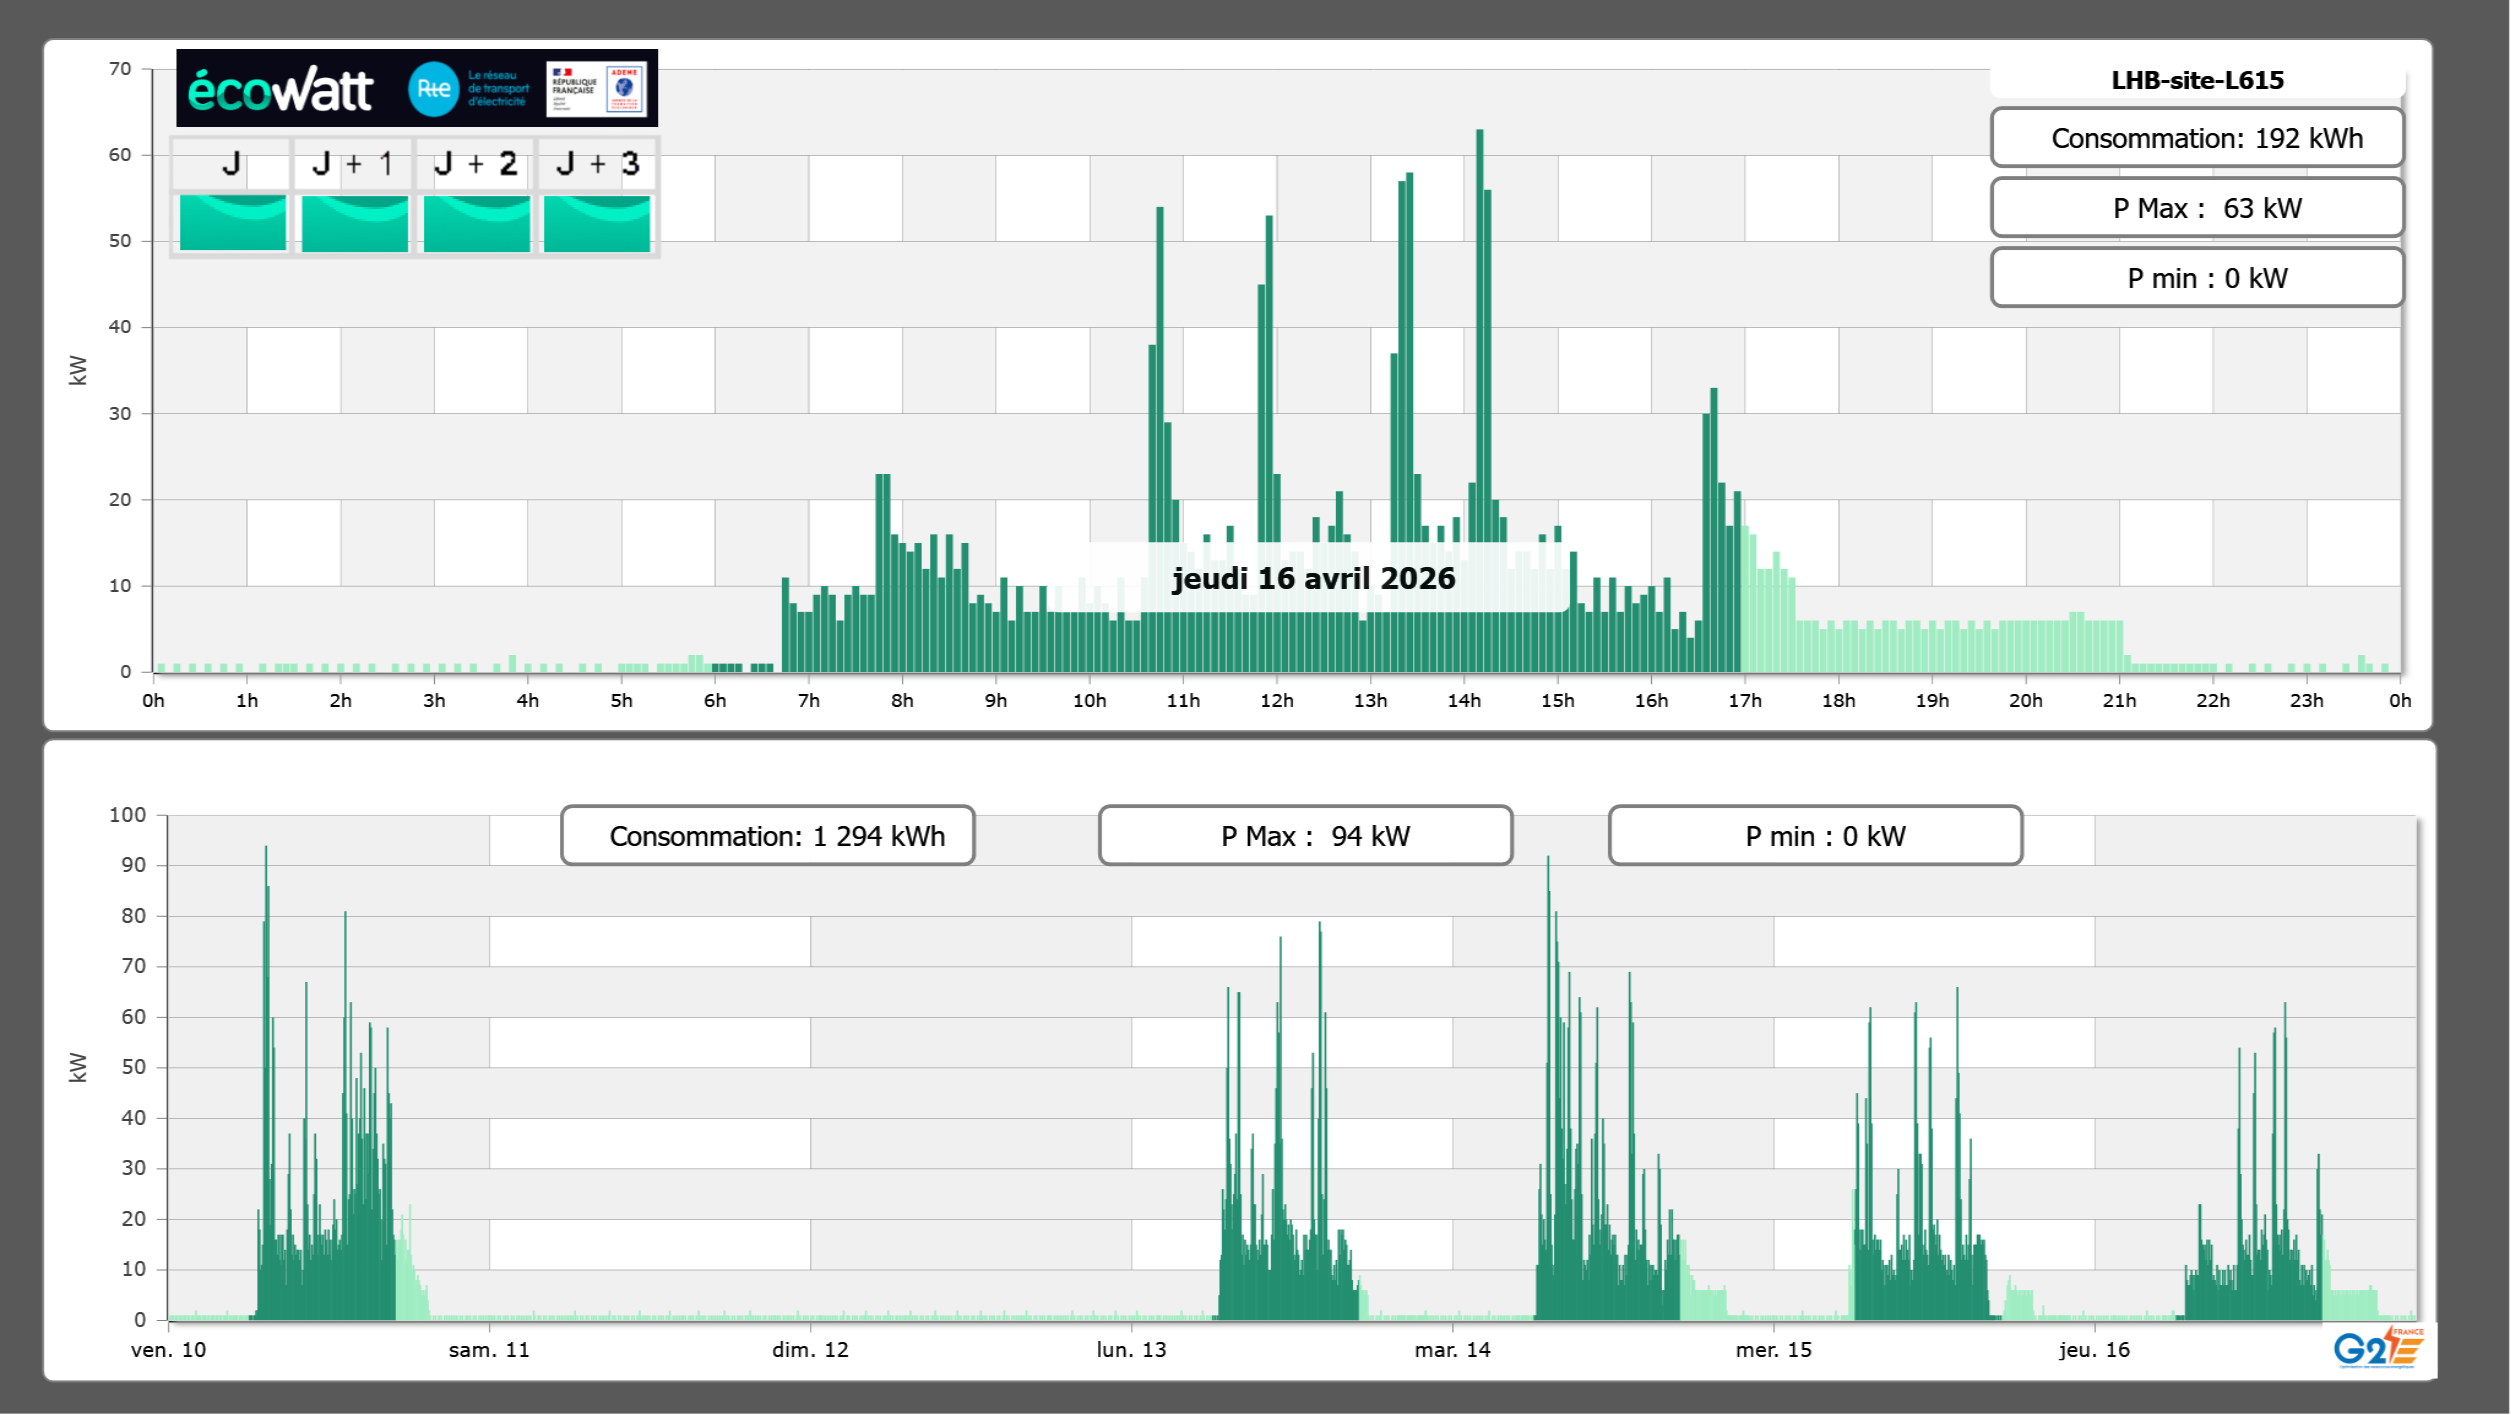Image resolution: width=2511 pixels, height=1415 pixels.
Task: Click the mar. 14 weekly axis label
Action: pyautogui.click(x=1452, y=1350)
